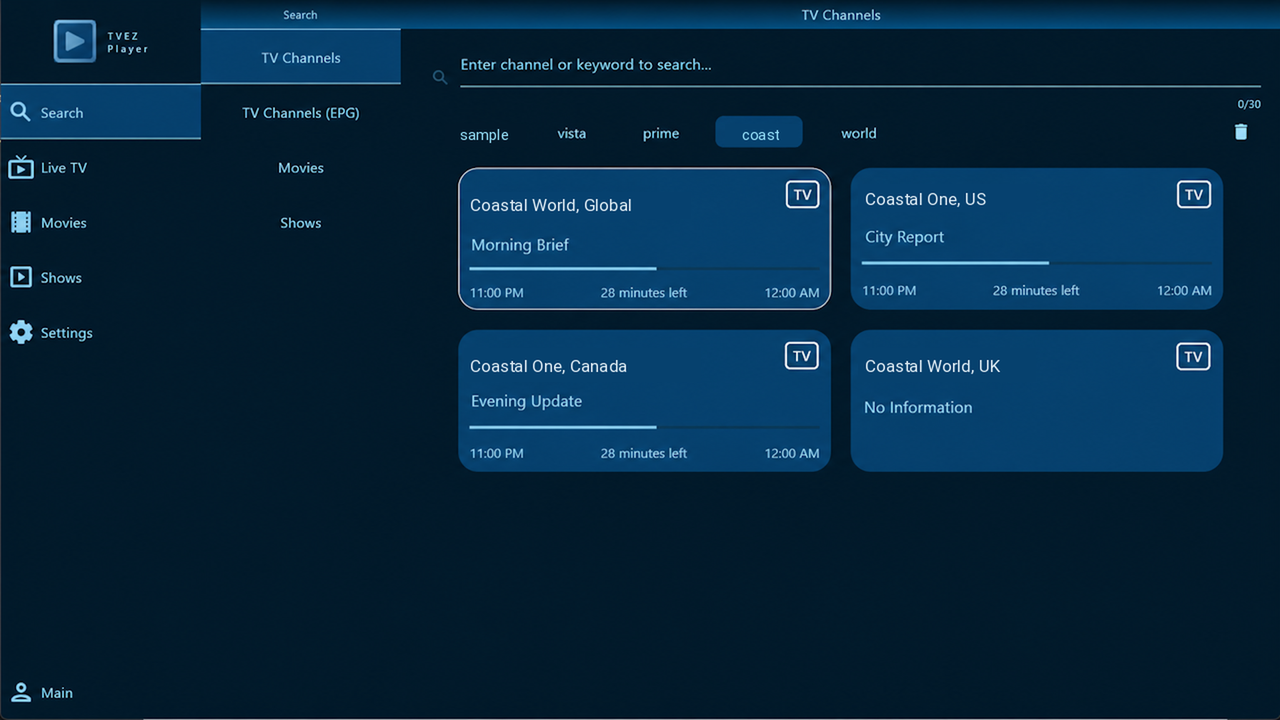Click the Search magnifier icon in sidebar
Screen dimensions: 1280x720
point(20,112)
